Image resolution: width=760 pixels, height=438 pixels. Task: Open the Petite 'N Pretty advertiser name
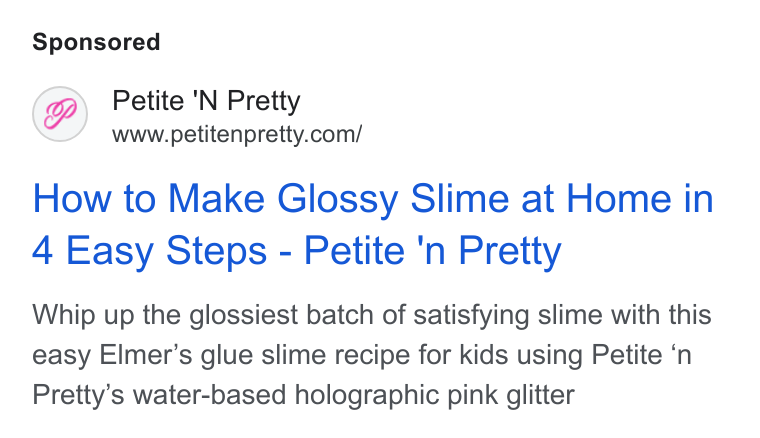206,101
